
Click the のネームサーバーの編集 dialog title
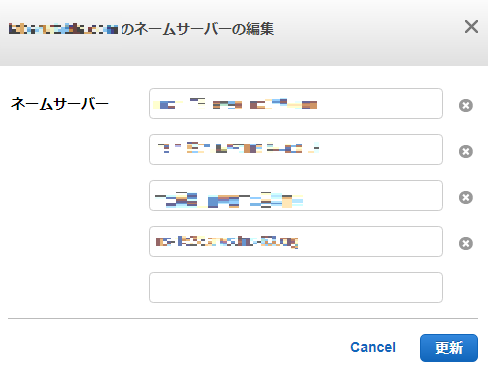[197, 29]
